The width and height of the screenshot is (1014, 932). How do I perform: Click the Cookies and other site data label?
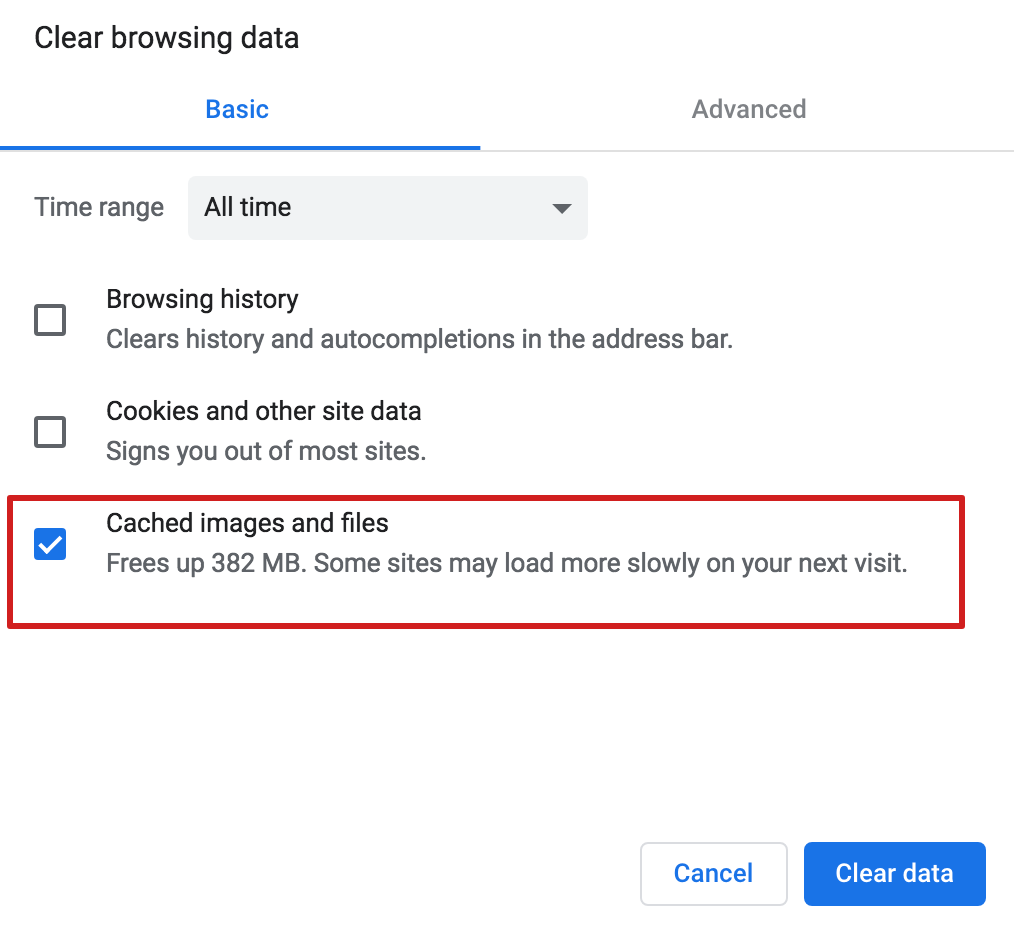(263, 411)
